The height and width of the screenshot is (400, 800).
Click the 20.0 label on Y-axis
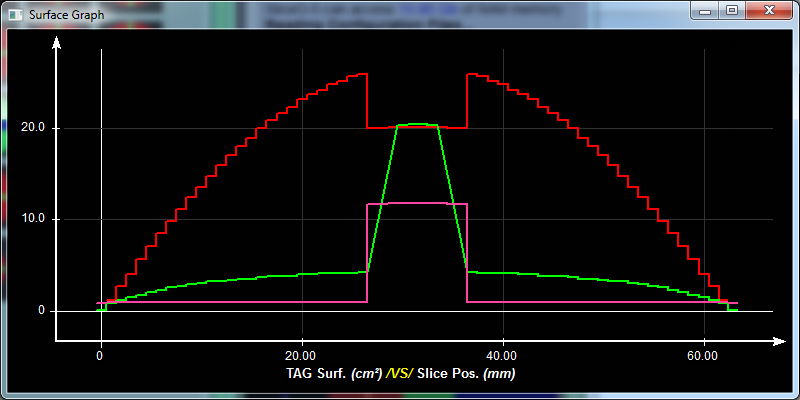(x=33, y=128)
